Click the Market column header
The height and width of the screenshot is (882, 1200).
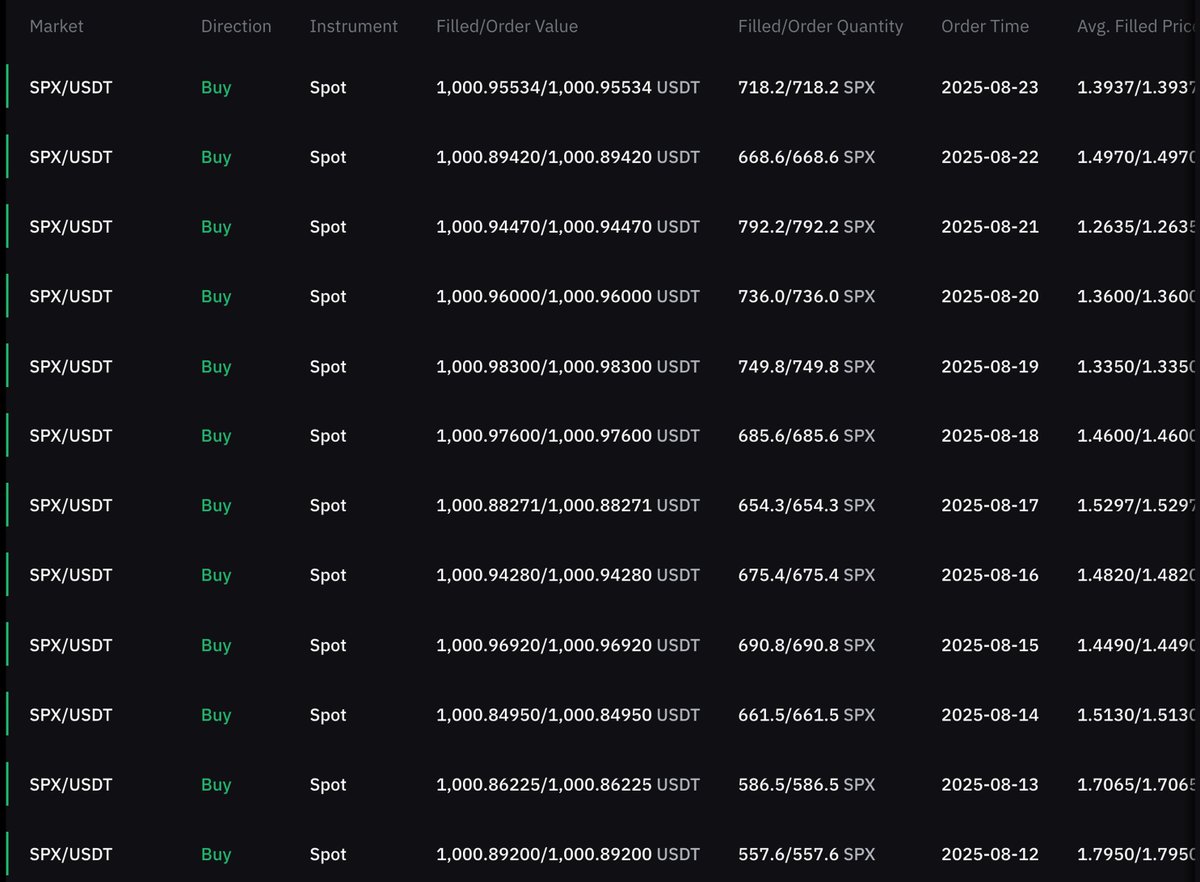56,26
